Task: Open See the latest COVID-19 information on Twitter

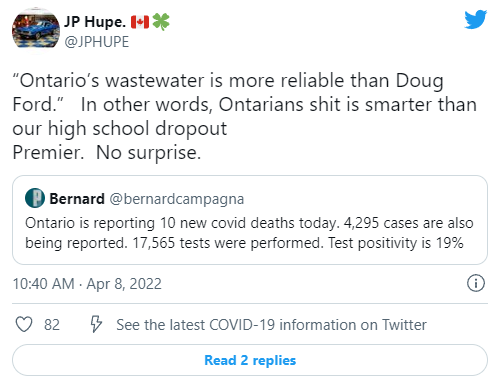Action: coord(271,325)
